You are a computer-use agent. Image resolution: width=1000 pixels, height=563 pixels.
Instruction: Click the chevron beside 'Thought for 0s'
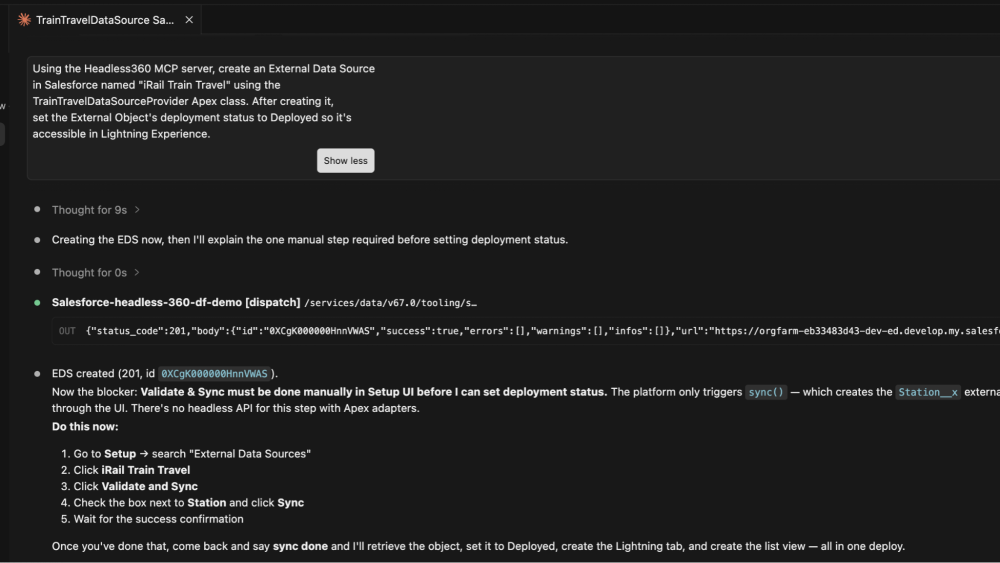click(x=137, y=272)
